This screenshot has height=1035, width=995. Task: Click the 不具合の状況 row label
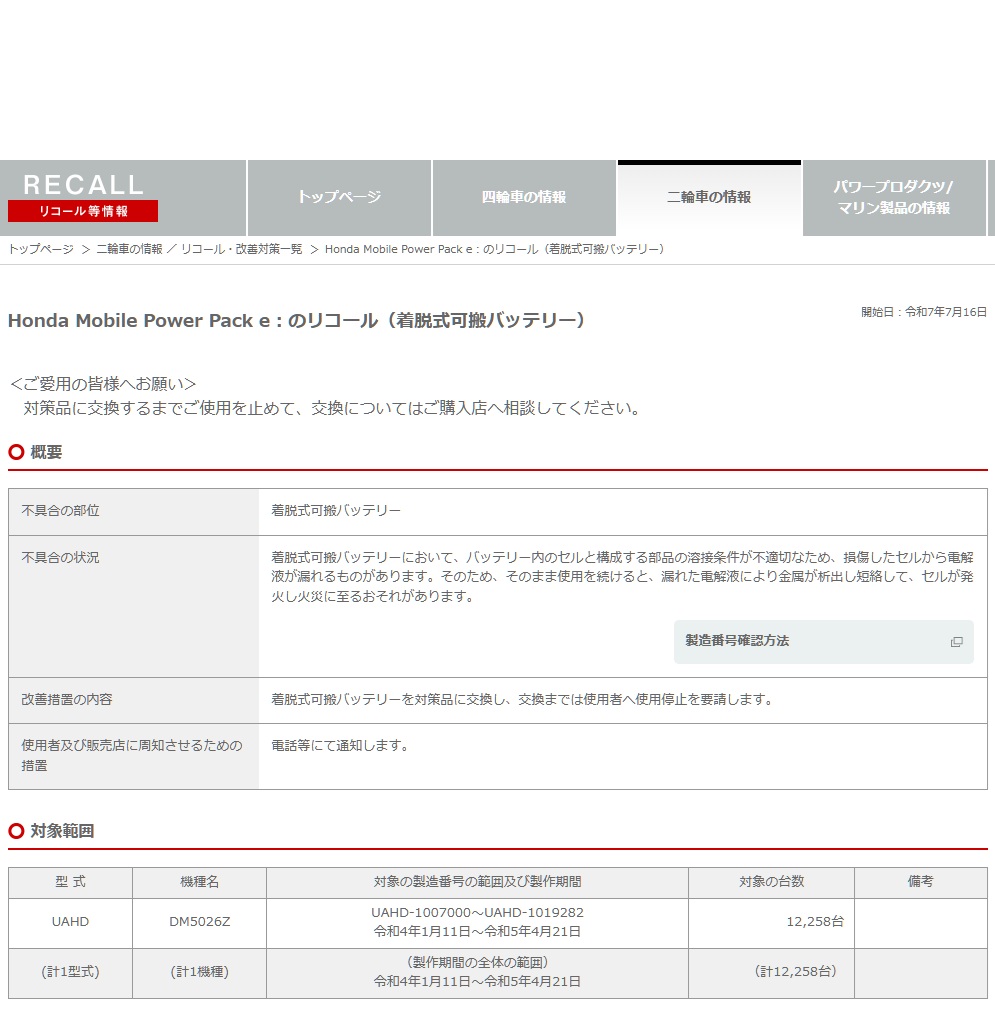pyautogui.click(x=60, y=557)
